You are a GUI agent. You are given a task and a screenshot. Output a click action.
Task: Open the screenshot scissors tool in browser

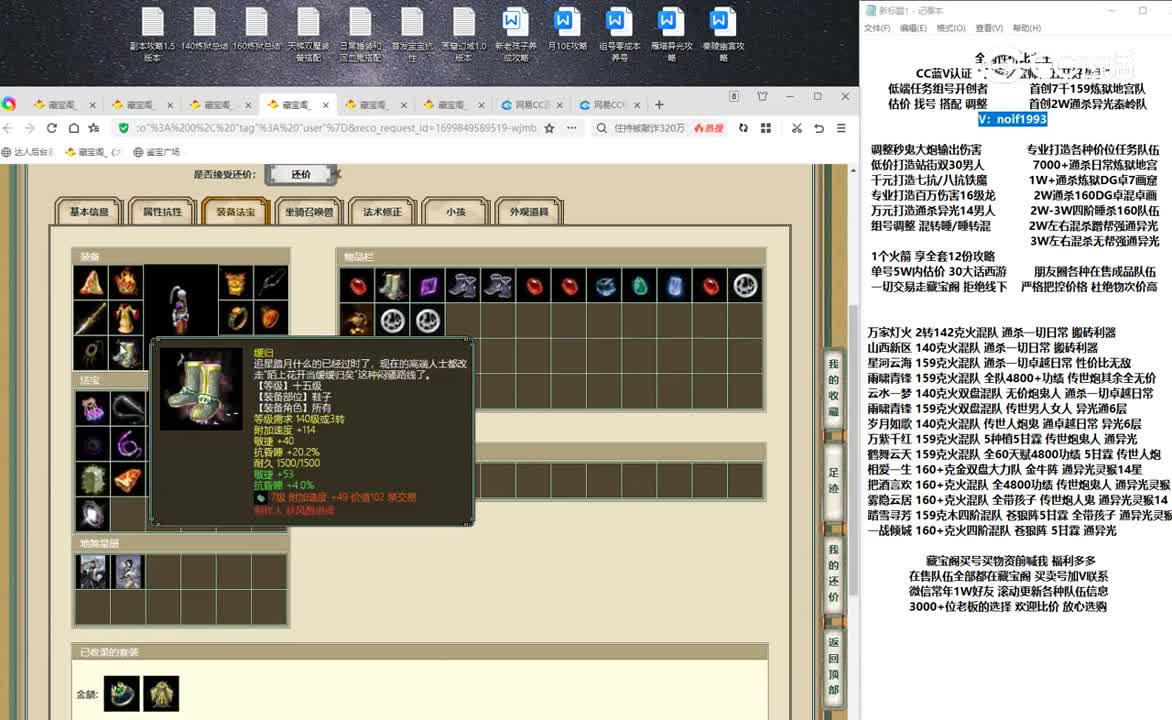[797, 128]
